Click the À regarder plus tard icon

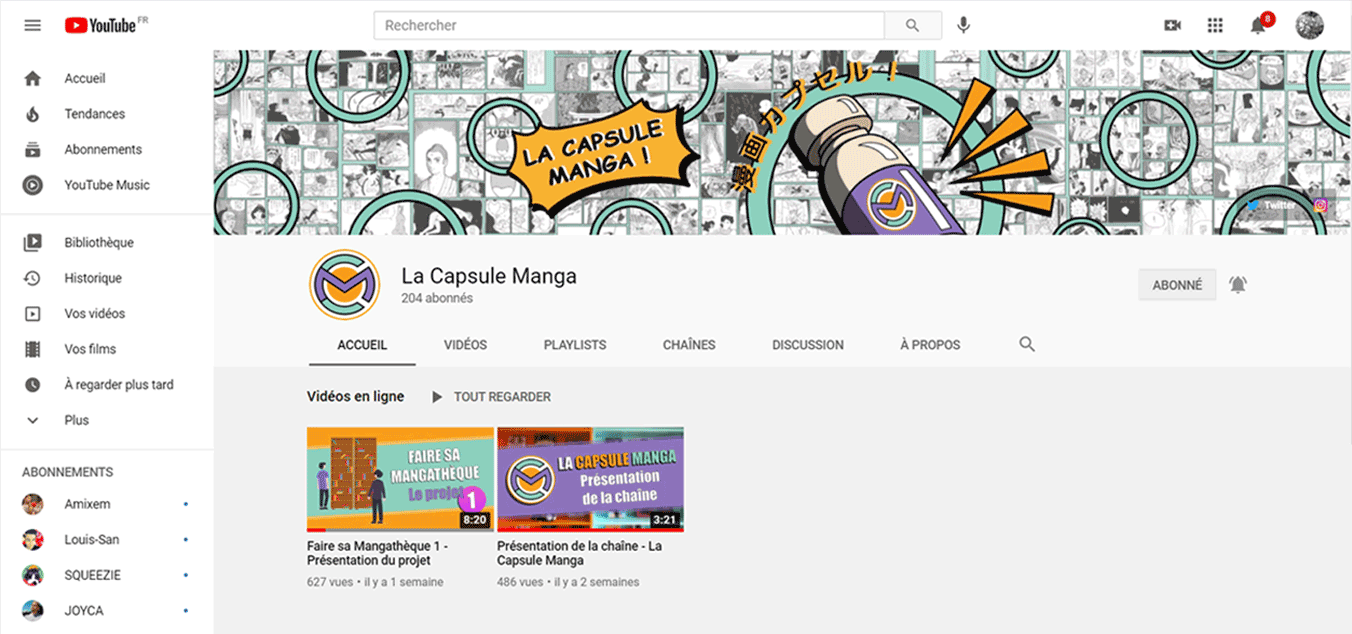pyautogui.click(x=33, y=384)
